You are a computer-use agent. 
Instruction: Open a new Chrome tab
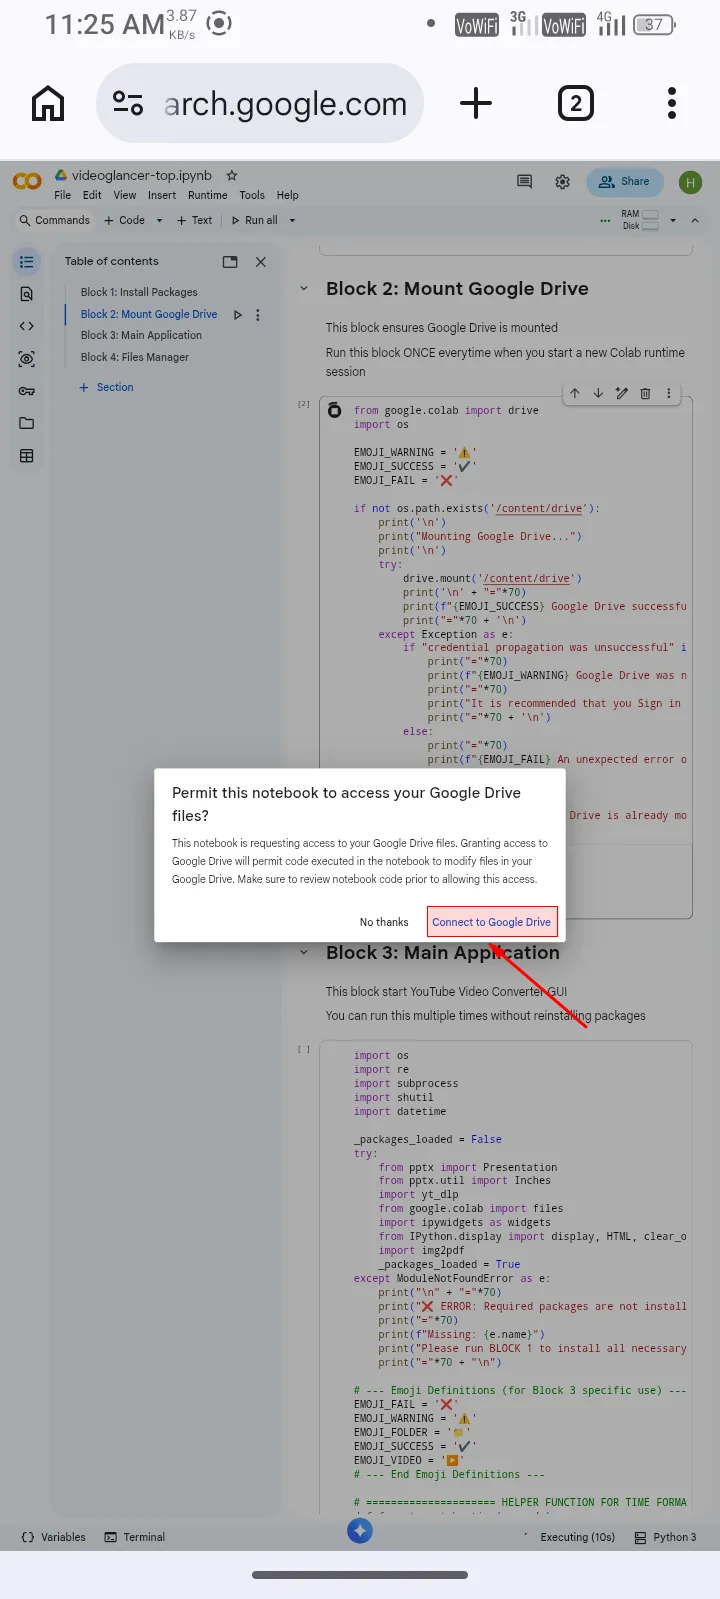476,103
